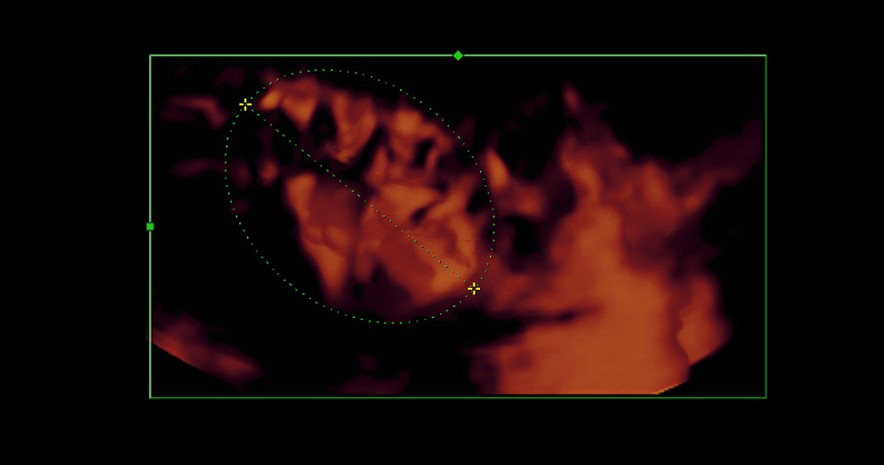Click the green diamond handle on the box's top edge

(458, 55)
